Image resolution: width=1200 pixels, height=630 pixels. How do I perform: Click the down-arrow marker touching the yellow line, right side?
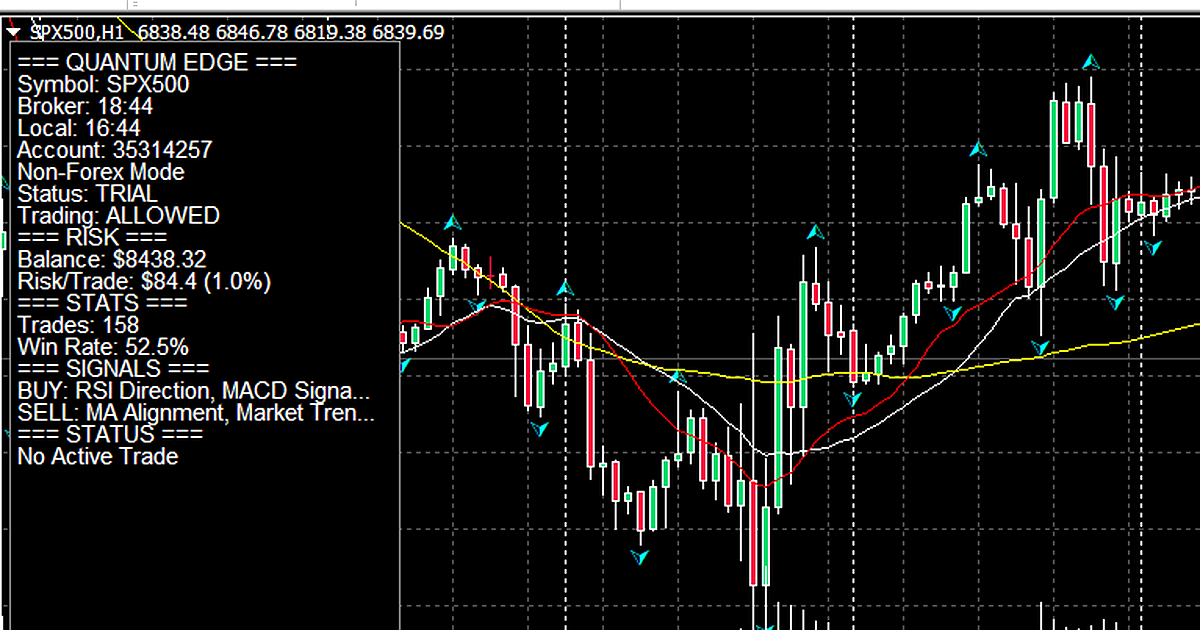tap(1041, 348)
